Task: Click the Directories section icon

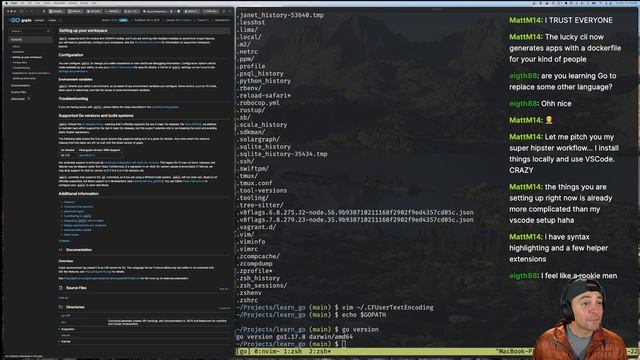Action: [x=61, y=307]
